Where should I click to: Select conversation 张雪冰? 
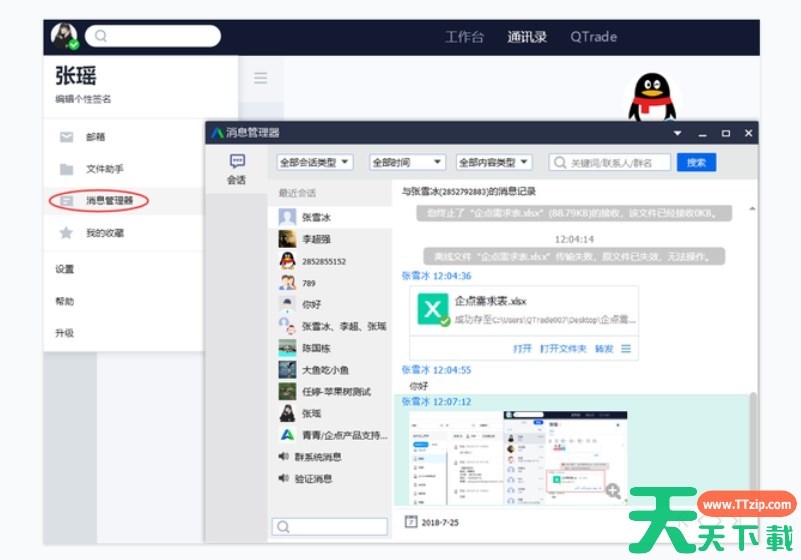330,218
